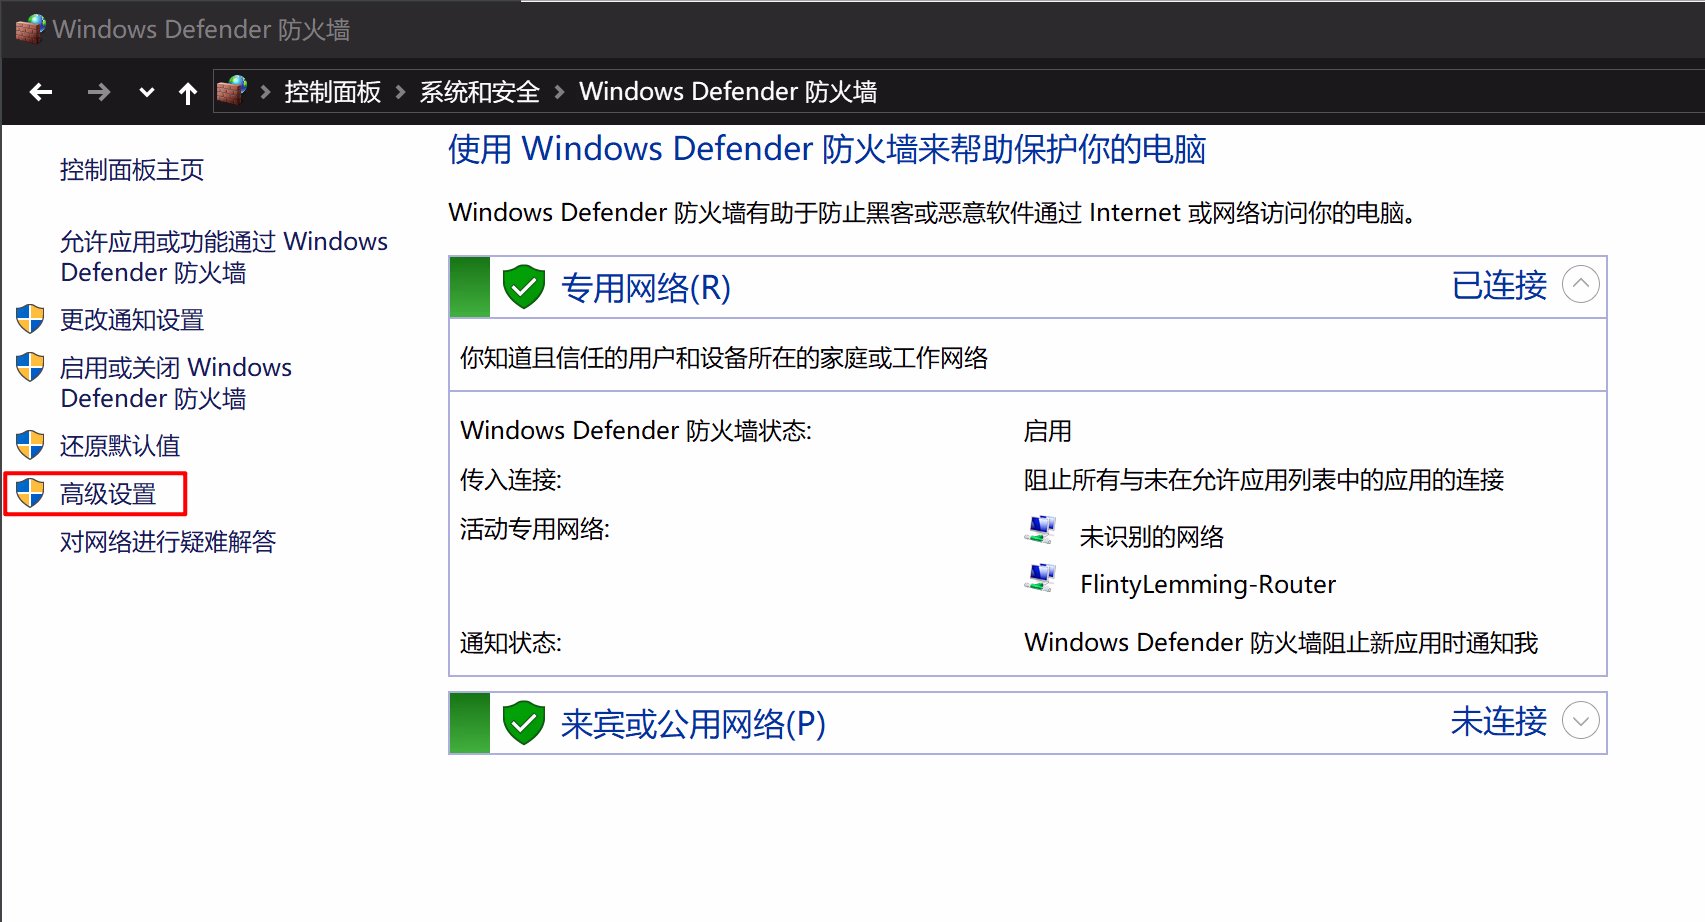The height and width of the screenshot is (922, 1705).
Task: Click the back arrow navigation button
Action: tap(41, 93)
